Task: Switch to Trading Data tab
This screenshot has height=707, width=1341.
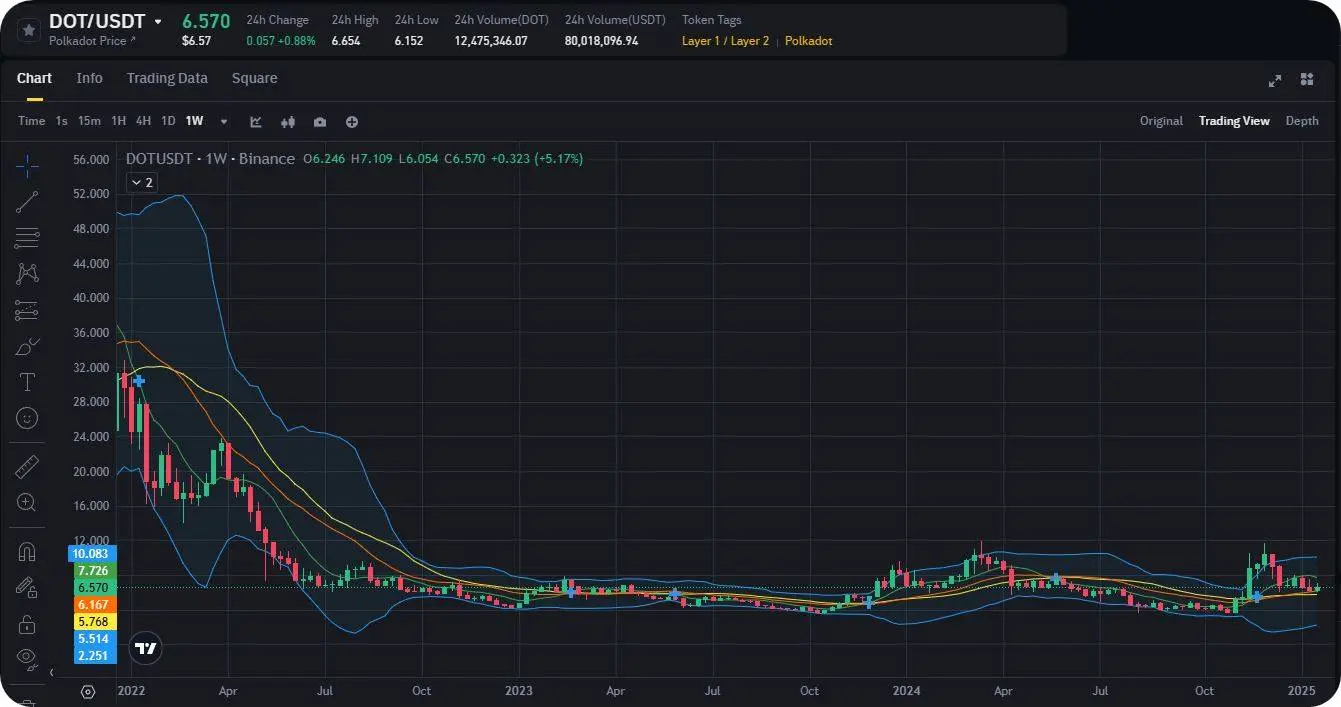Action: (x=167, y=78)
